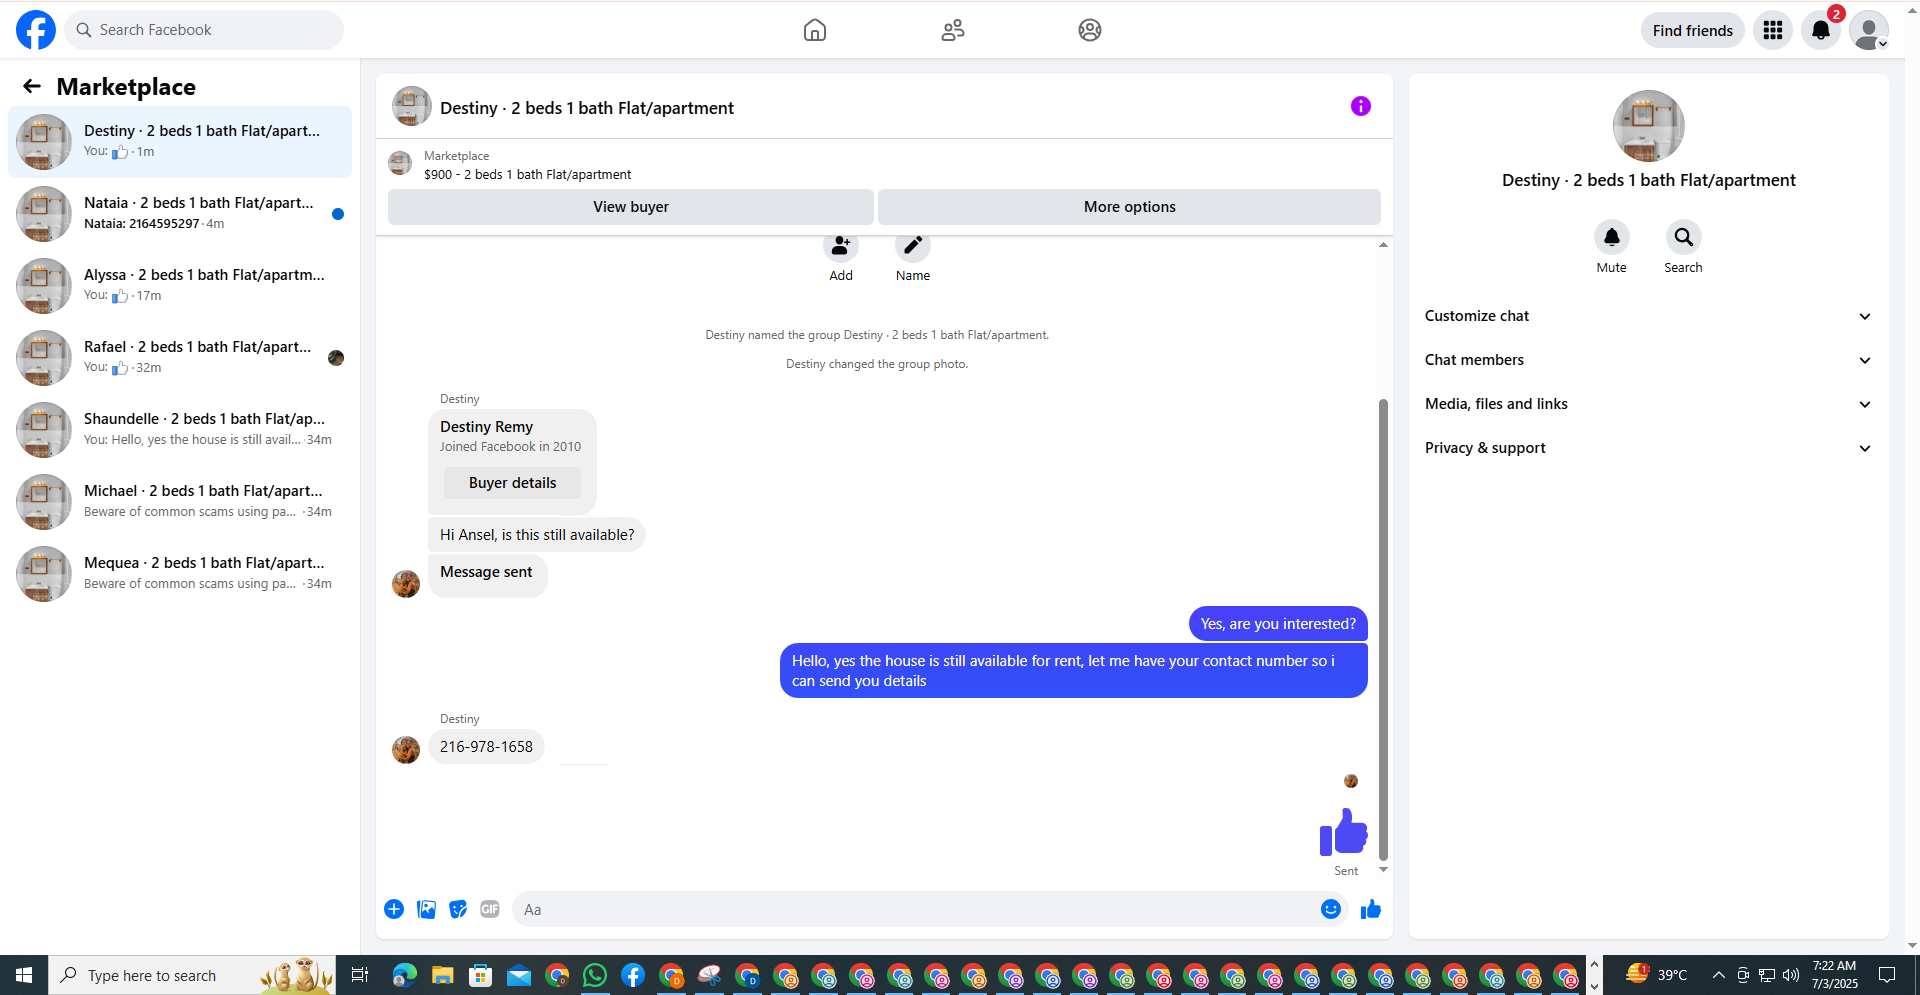Open the $900 listing link in chat header
Viewport: 1920px width, 995px height.
click(x=527, y=174)
